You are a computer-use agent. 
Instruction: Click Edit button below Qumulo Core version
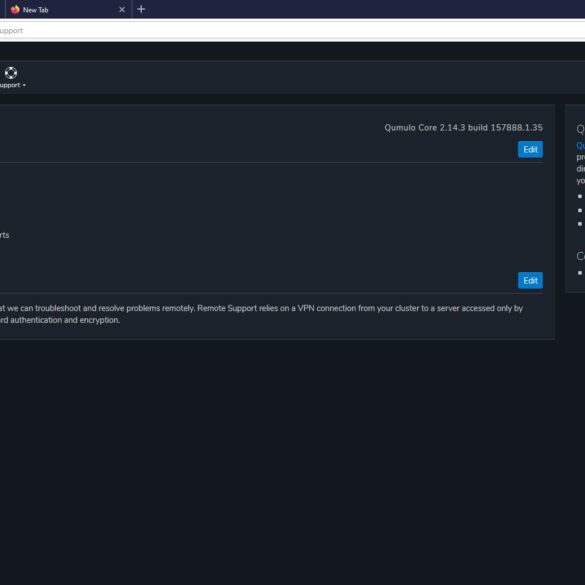(x=530, y=150)
